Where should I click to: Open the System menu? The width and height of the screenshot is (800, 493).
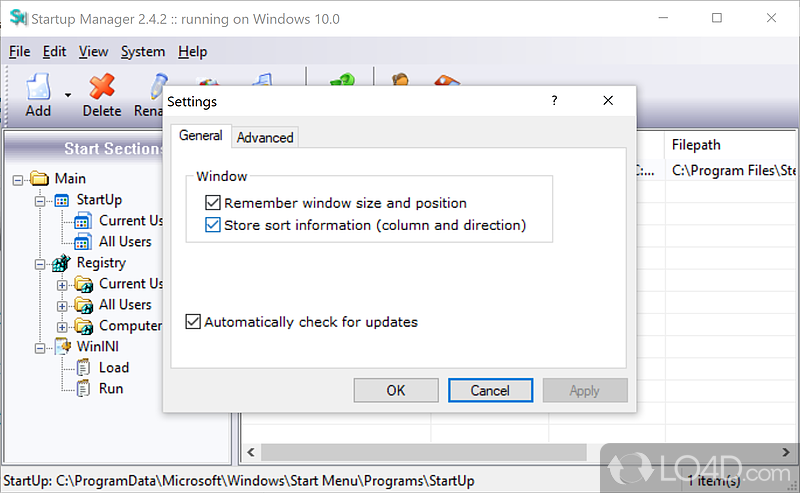[x=143, y=52]
